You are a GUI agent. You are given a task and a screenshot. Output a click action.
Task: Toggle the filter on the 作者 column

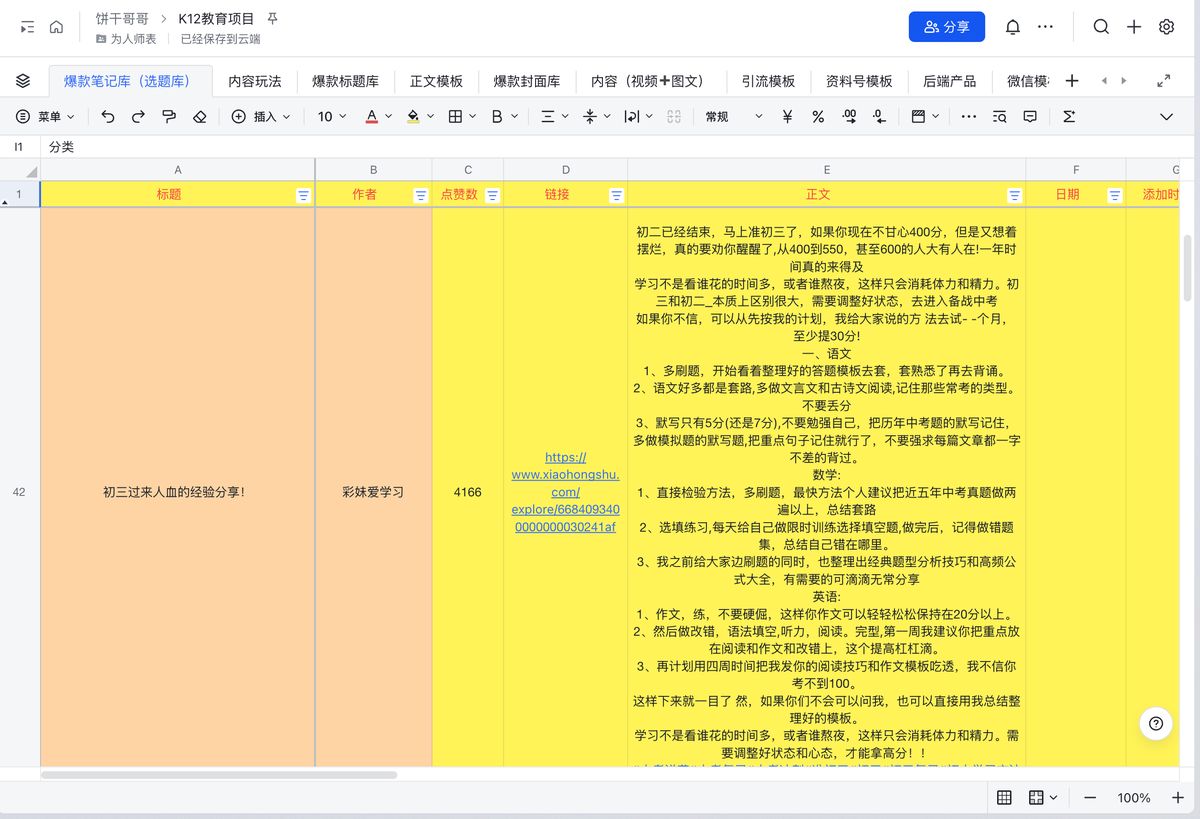[x=420, y=195]
